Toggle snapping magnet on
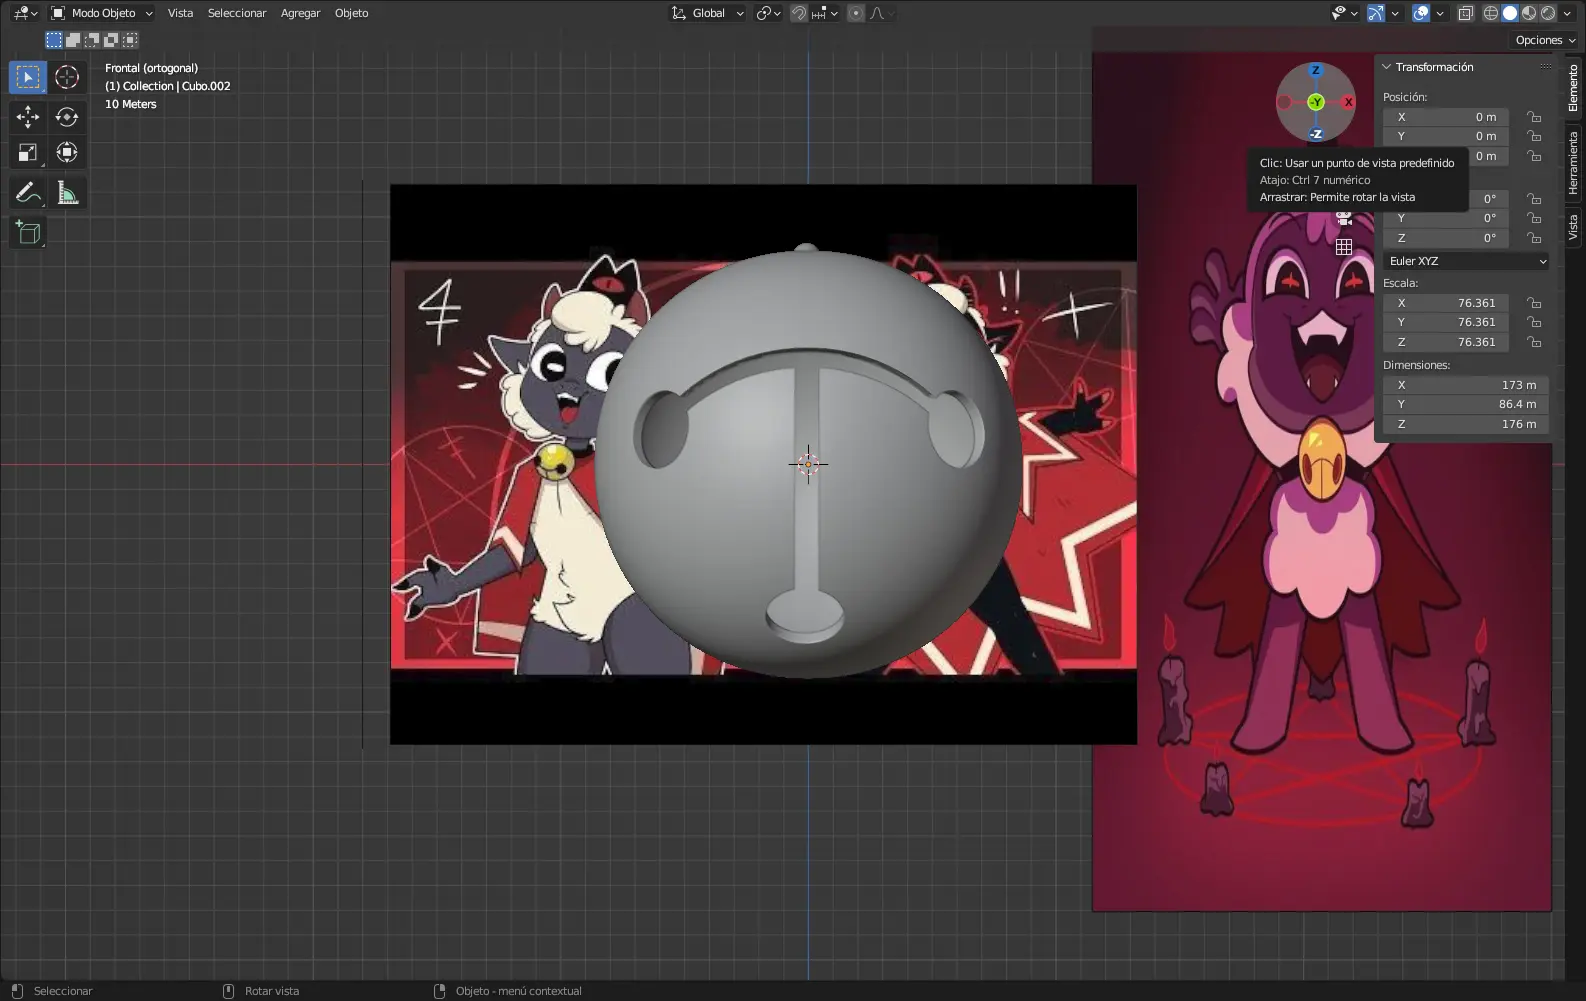Image resolution: width=1586 pixels, height=1001 pixels. pyautogui.click(x=799, y=13)
